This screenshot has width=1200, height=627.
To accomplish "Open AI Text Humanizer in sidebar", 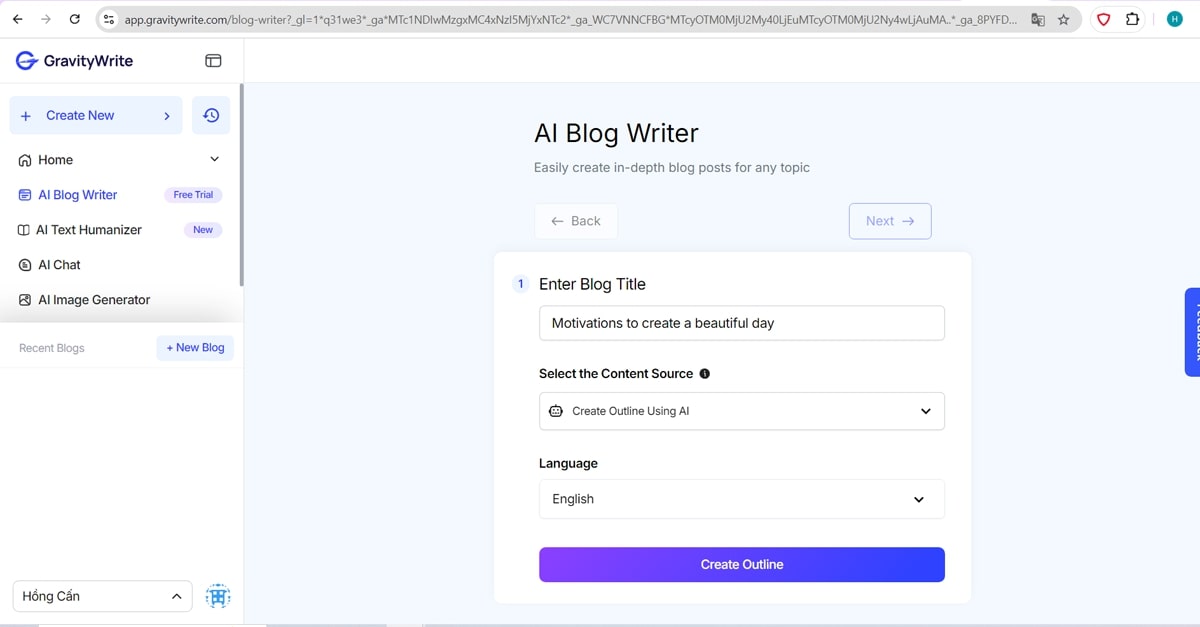I will point(89,230).
